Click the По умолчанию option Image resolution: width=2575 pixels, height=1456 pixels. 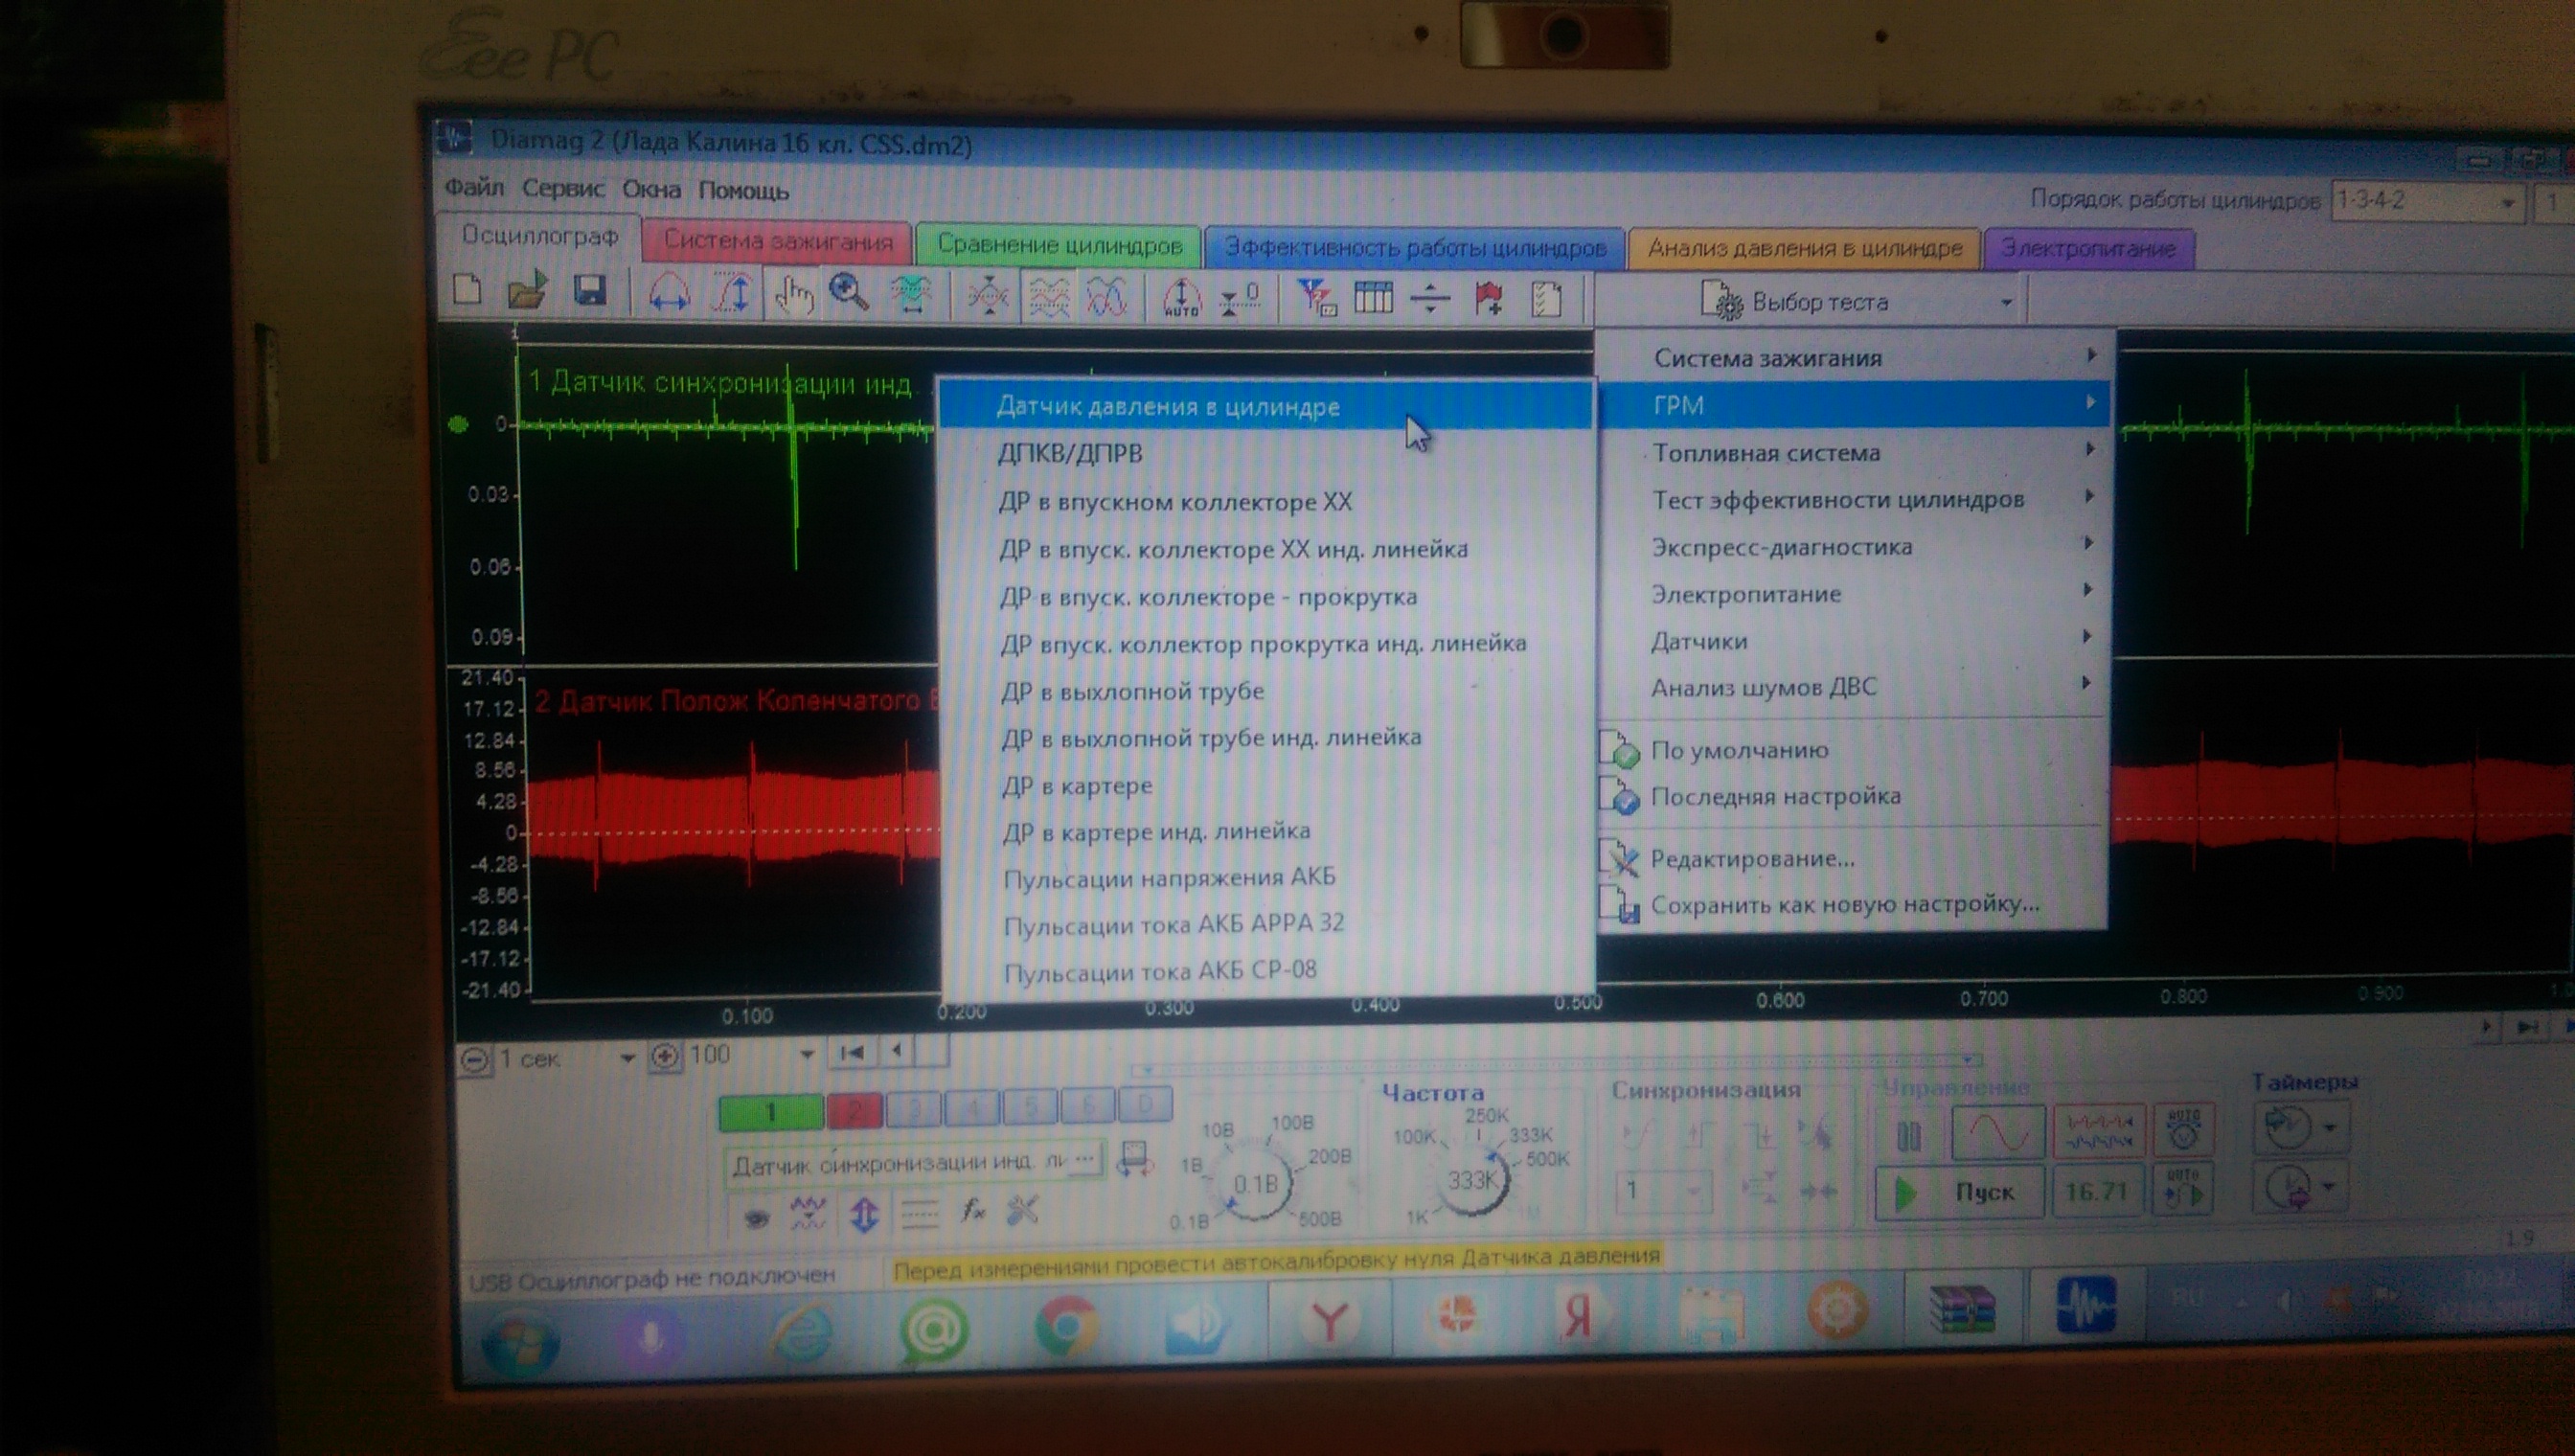click(1853, 750)
